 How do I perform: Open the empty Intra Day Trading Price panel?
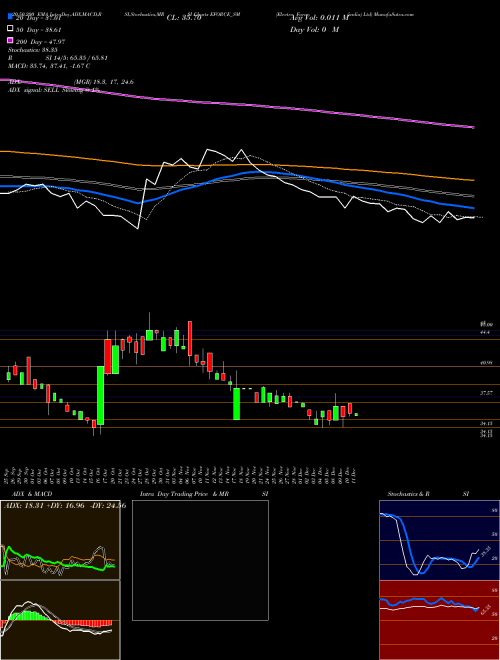point(200,560)
